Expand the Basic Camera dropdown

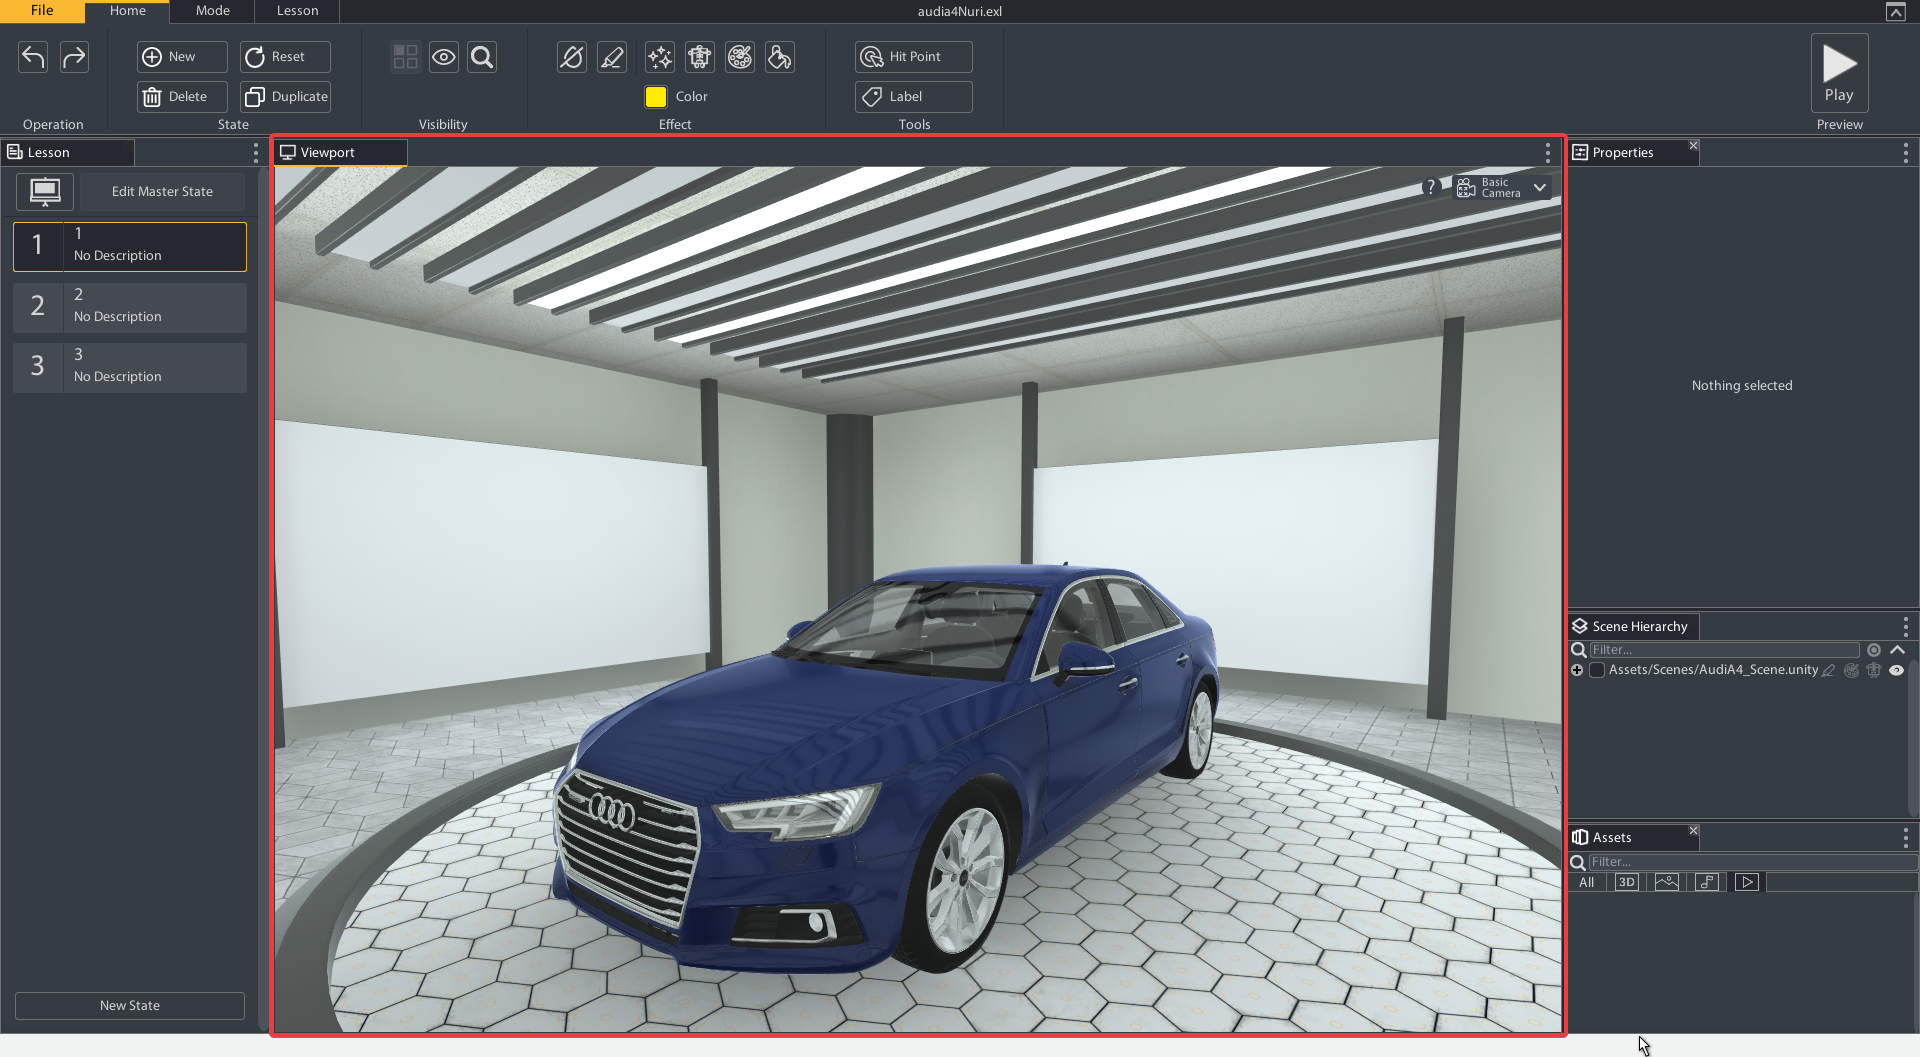coord(1540,187)
